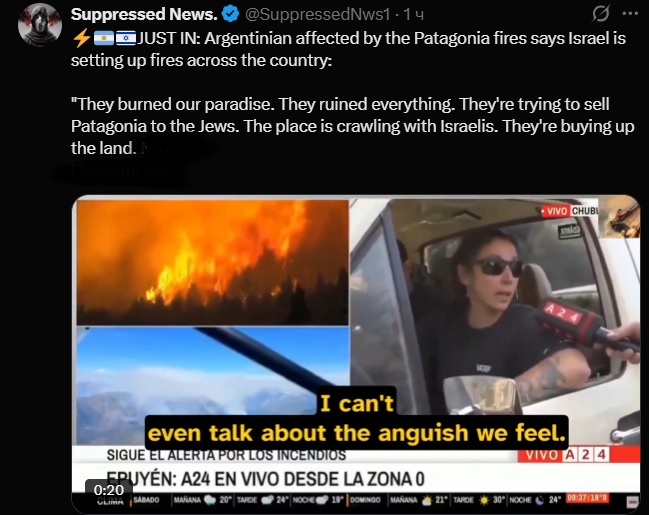Open the three-dot more options menu
The width and height of the screenshot is (649, 515).
coord(630,14)
